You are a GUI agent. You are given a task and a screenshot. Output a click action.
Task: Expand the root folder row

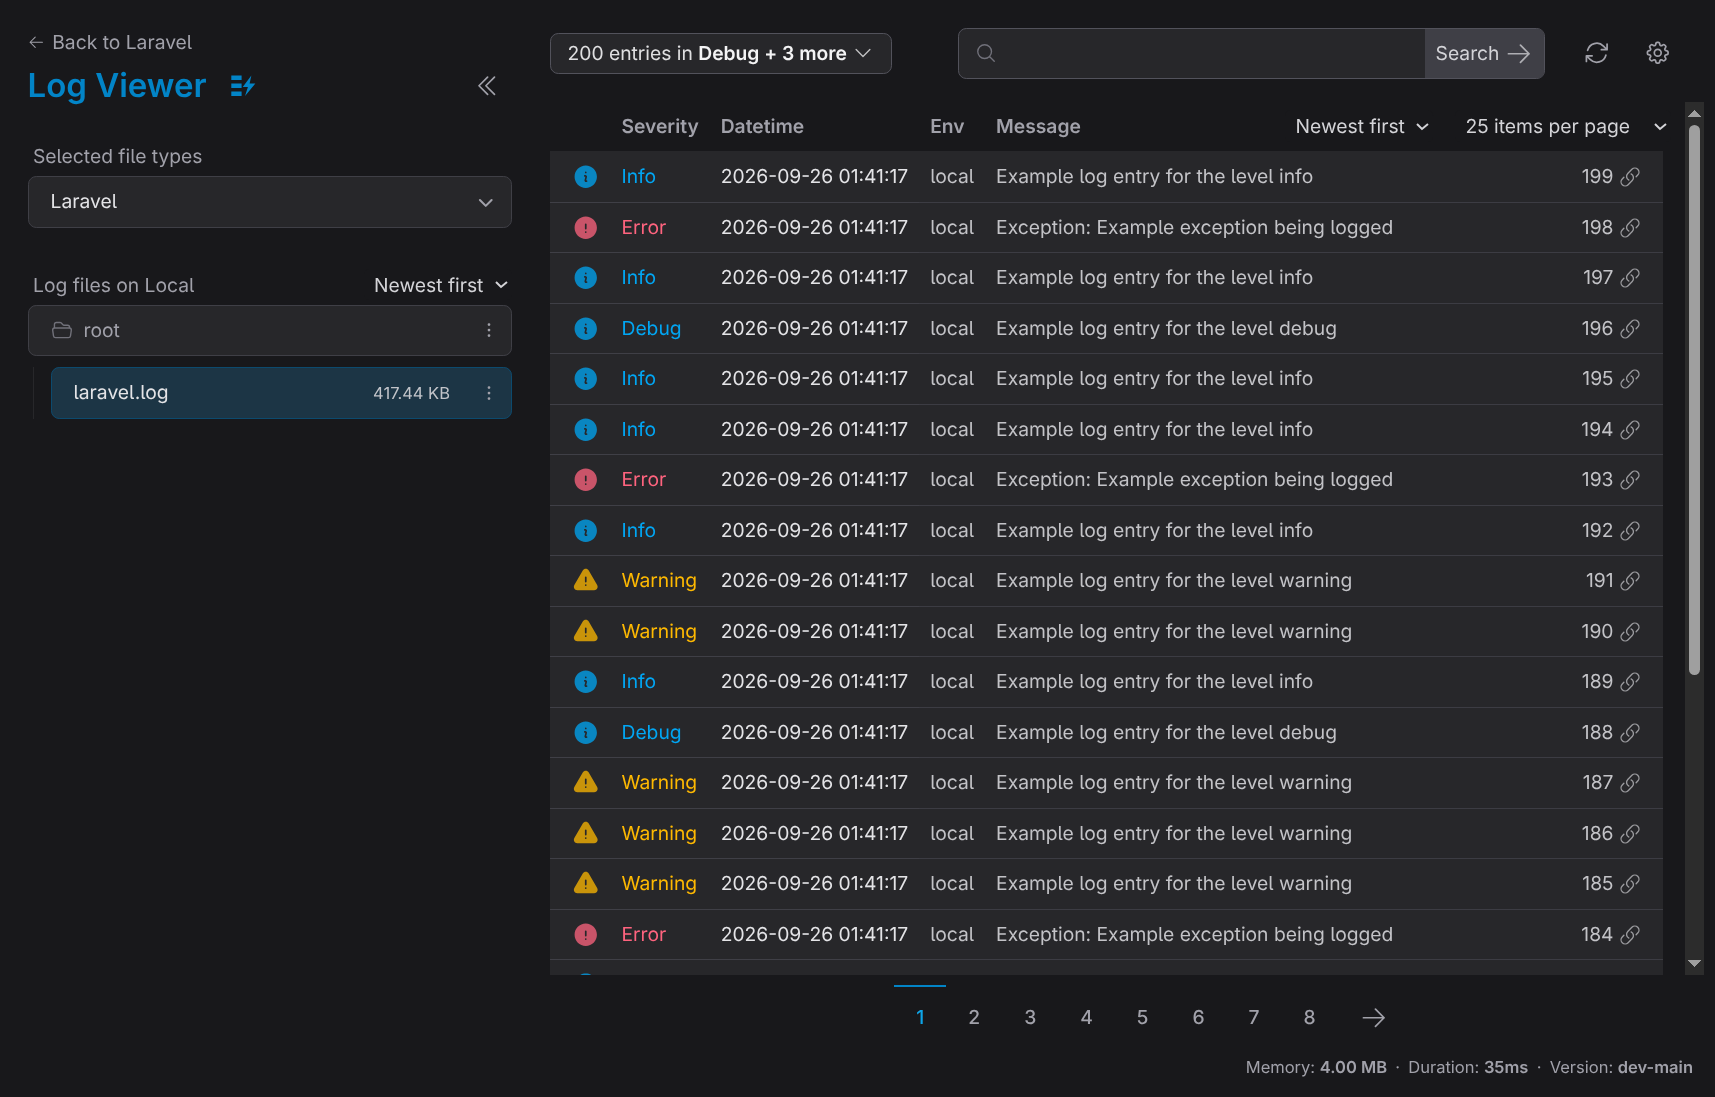(270, 330)
